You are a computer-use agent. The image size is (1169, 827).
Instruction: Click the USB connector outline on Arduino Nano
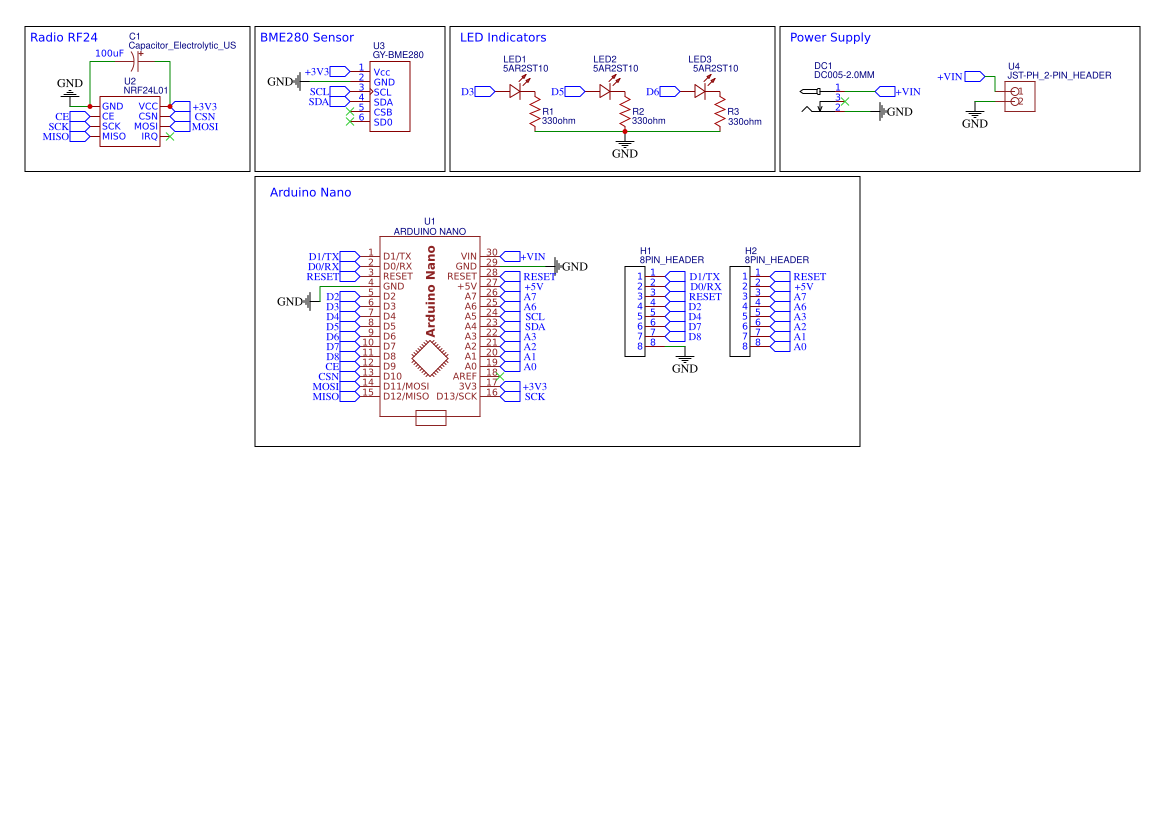(430, 418)
